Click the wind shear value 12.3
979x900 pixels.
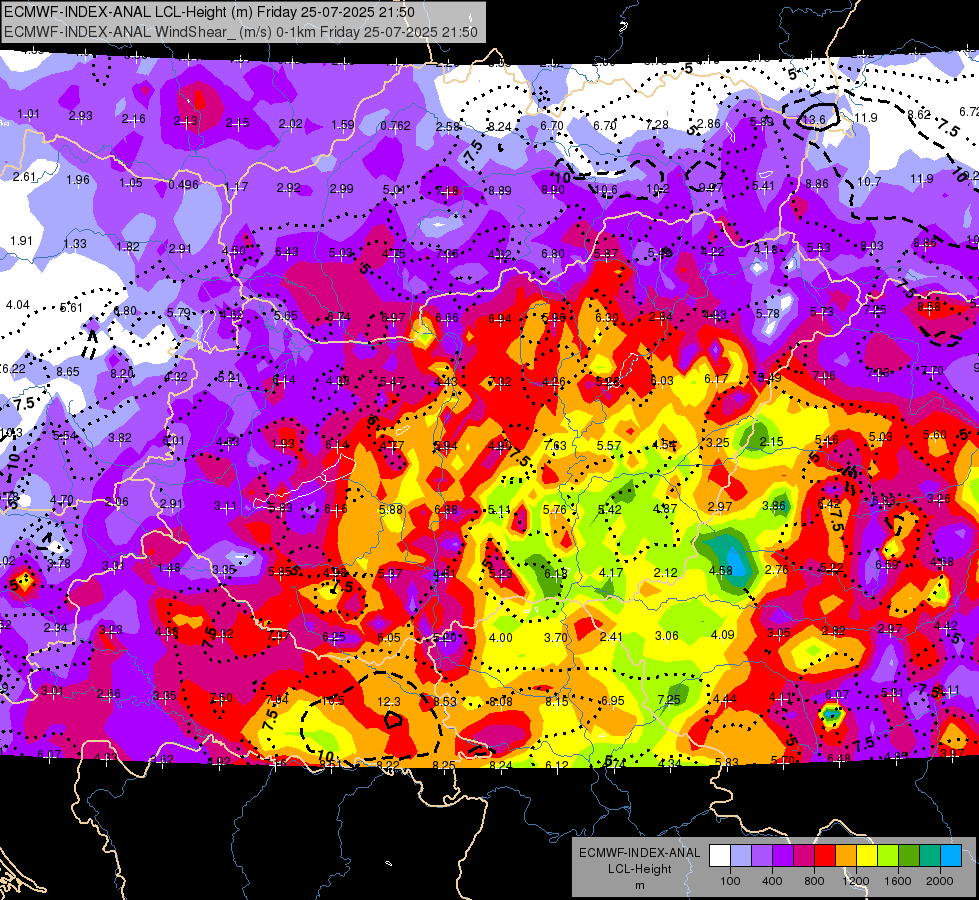tap(389, 701)
